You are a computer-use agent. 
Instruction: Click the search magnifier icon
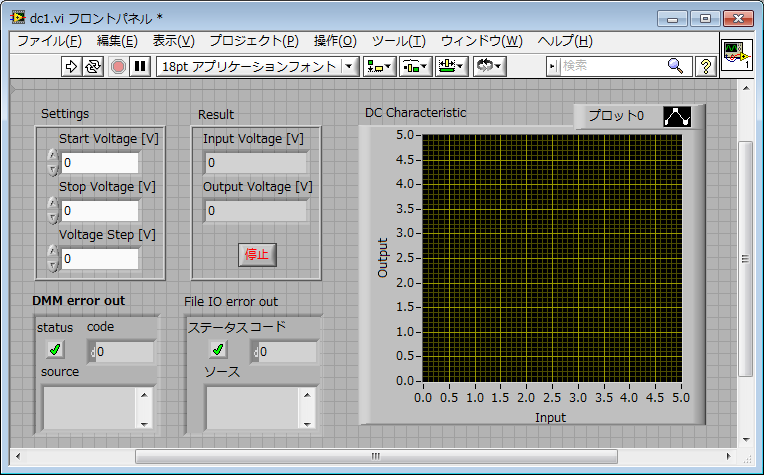pyautogui.click(x=675, y=66)
